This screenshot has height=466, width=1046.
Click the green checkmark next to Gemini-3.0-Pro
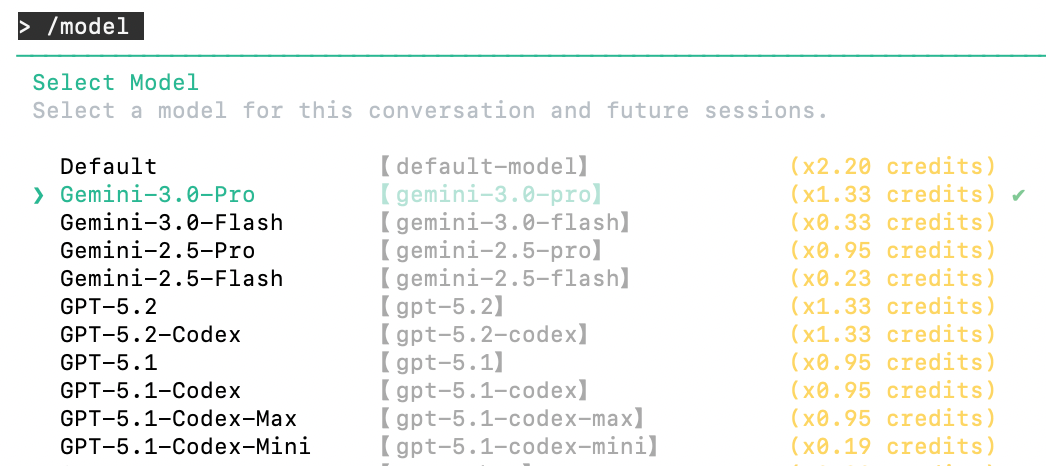click(x=1018, y=194)
